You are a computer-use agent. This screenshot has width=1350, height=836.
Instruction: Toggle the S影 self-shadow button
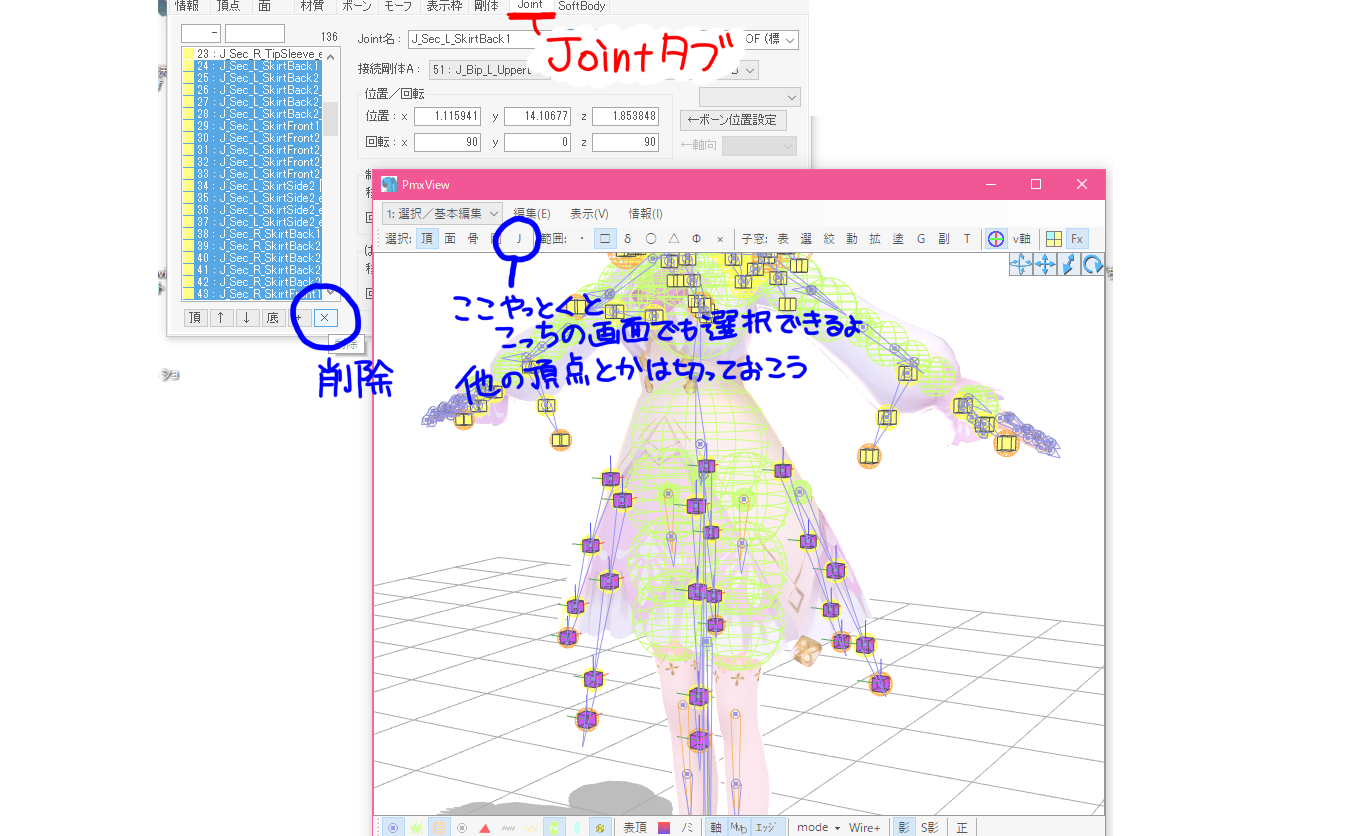click(929, 827)
